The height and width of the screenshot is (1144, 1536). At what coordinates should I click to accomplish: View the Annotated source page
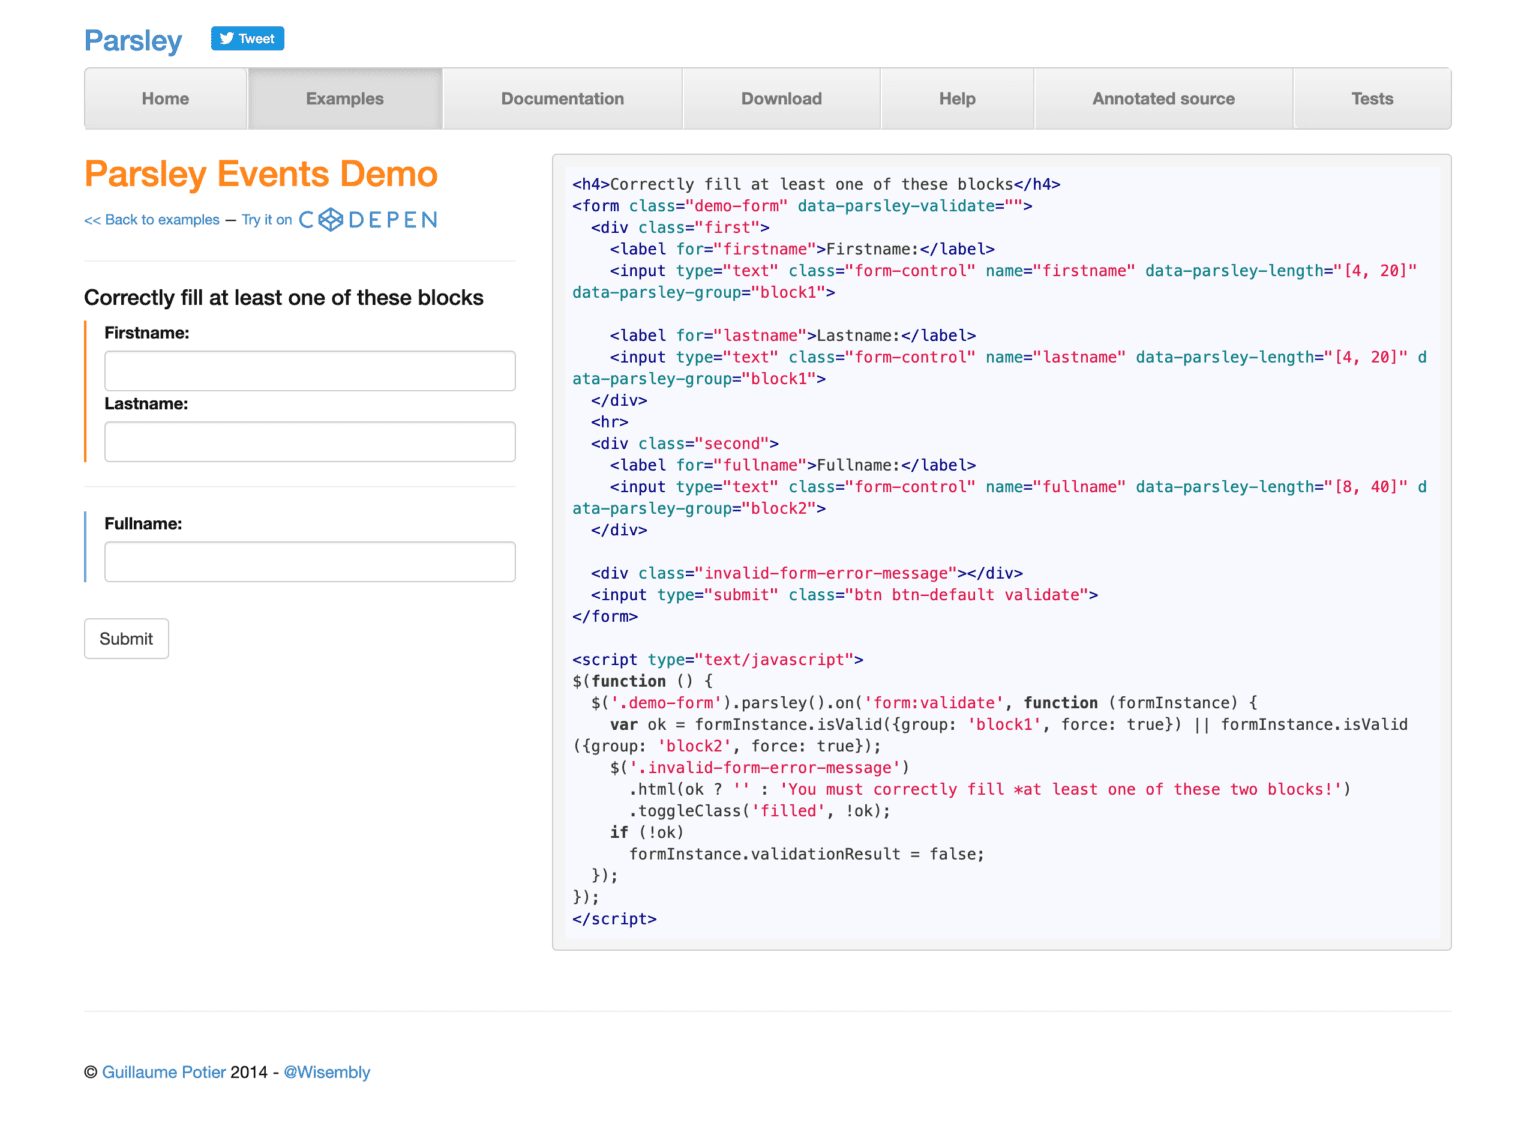point(1163,98)
